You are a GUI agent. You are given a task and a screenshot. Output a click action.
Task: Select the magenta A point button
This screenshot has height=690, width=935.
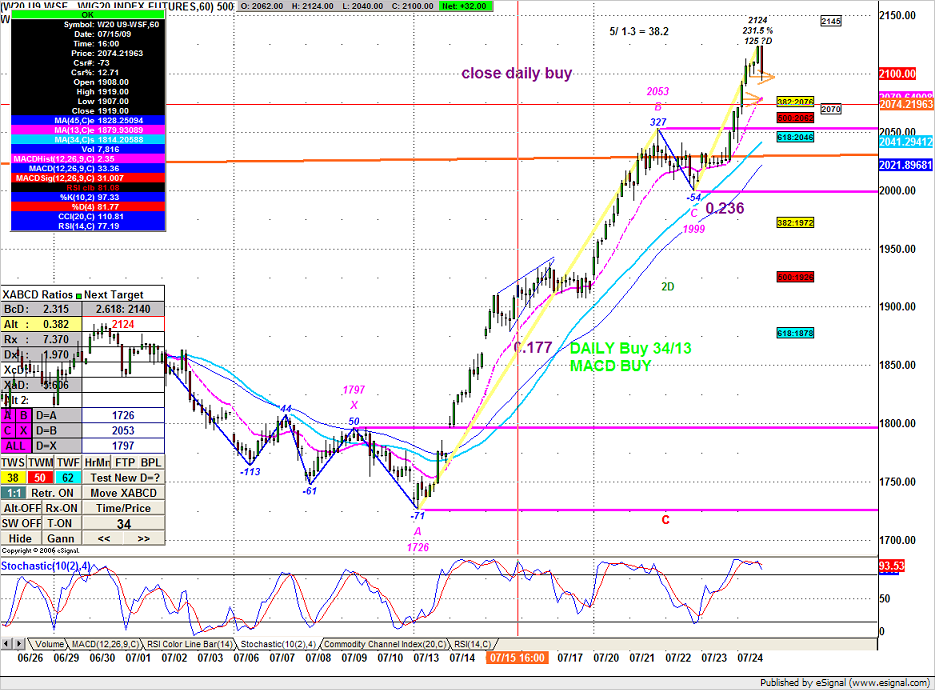(x=8, y=415)
